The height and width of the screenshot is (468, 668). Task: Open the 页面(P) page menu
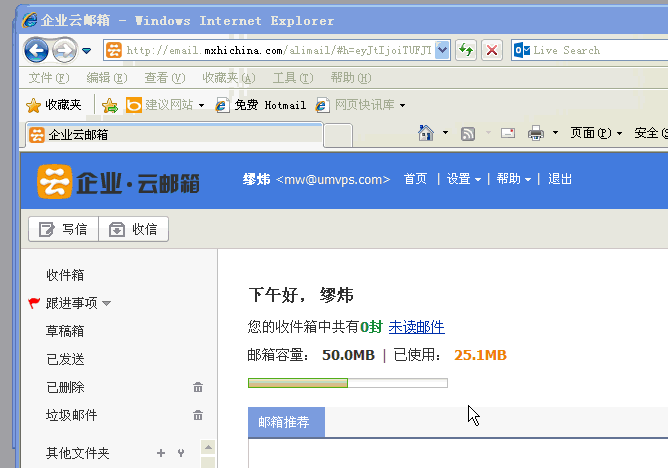pyautogui.click(x=596, y=133)
